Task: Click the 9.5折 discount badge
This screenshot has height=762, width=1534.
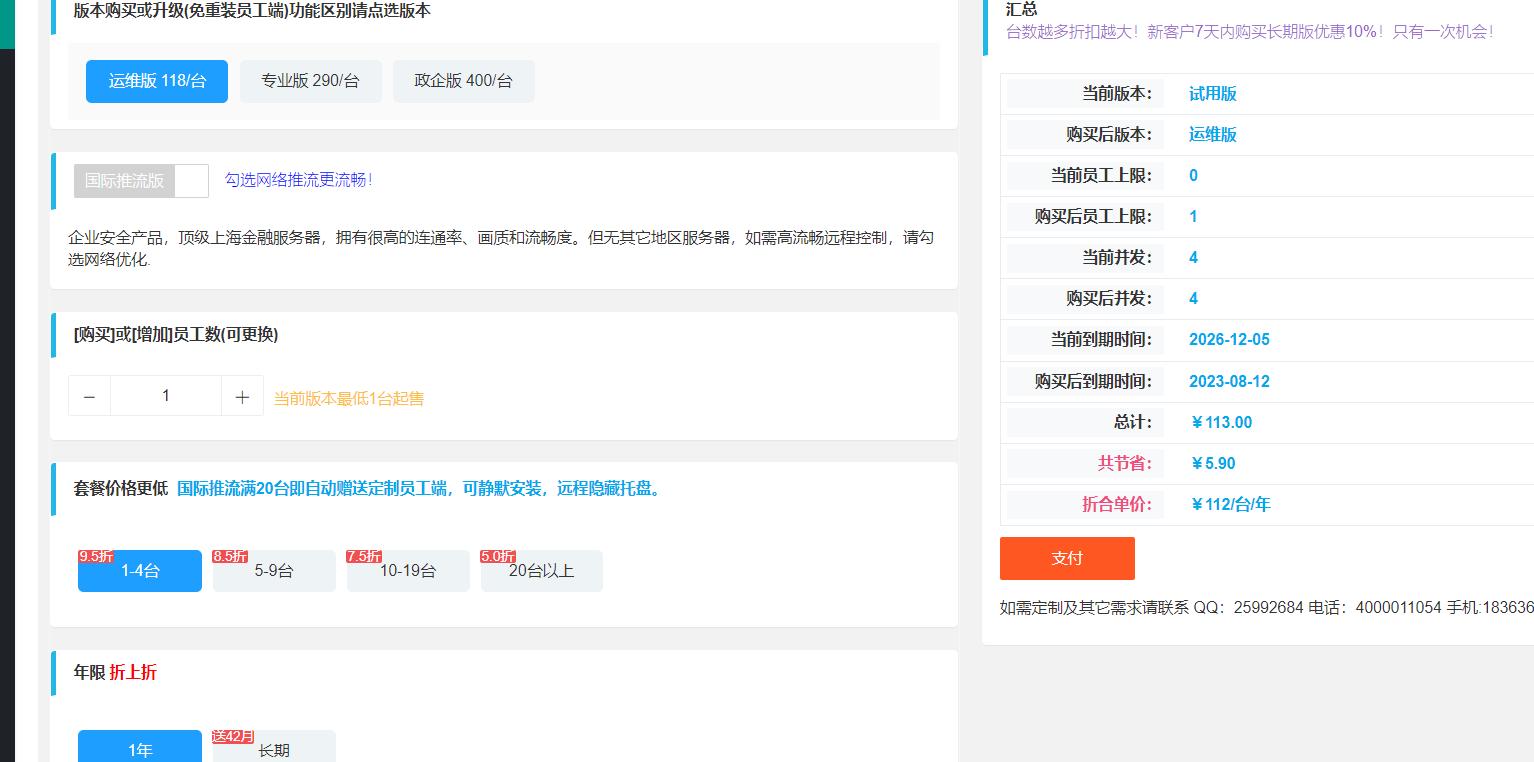Action: pos(96,556)
